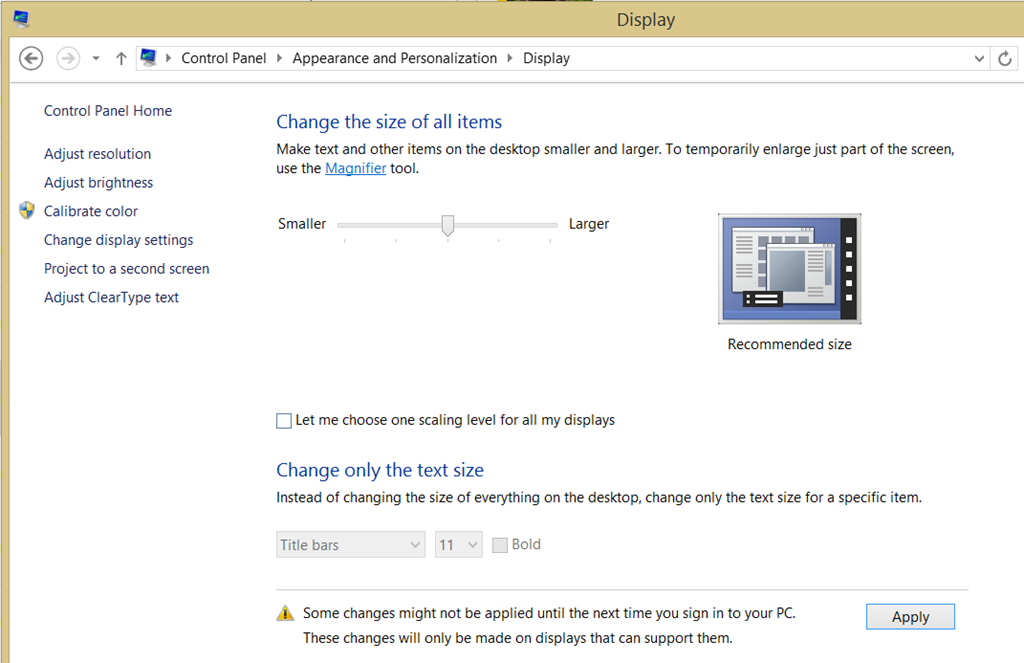Image resolution: width=1024 pixels, height=663 pixels.
Task: Open the recent locations dropdown arrow
Action: [96, 58]
